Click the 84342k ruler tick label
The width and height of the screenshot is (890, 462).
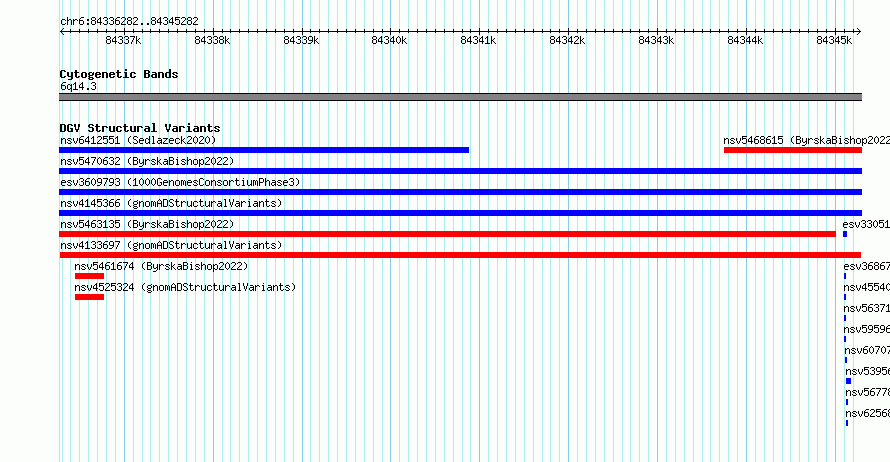[568, 40]
